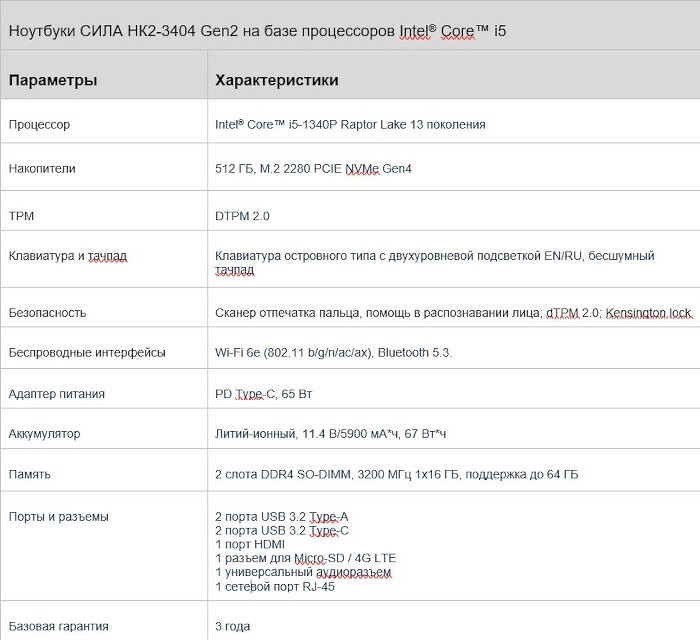Click the "1 порт HDMI" line
The height and width of the screenshot is (640, 700).
(x=250, y=544)
